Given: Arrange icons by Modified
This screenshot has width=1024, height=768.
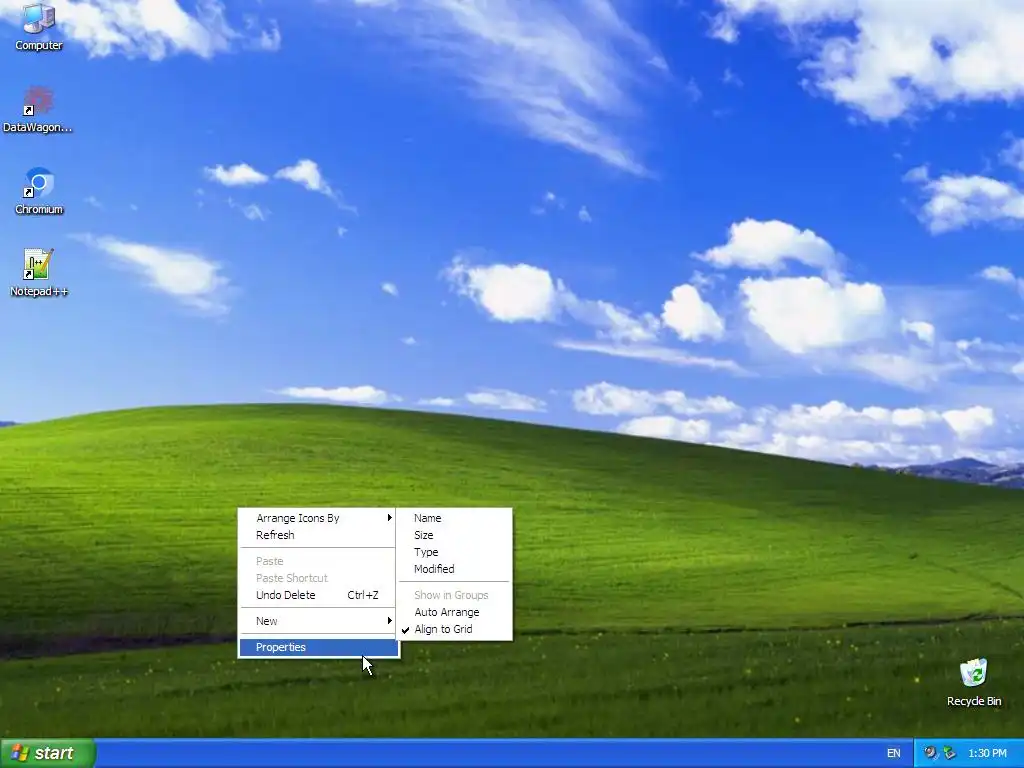Looking at the screenshot, I should pyautogui.click(x=455, y=569).
